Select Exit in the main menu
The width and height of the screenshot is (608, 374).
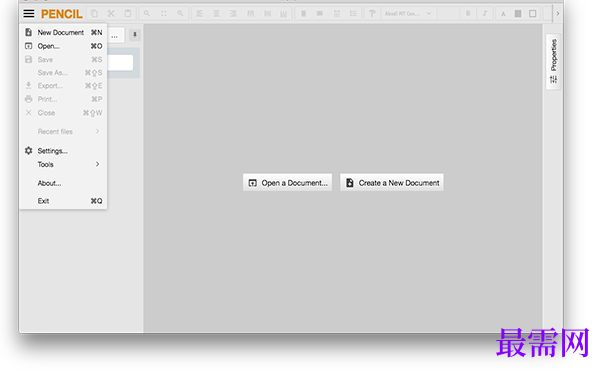[63, 201]
